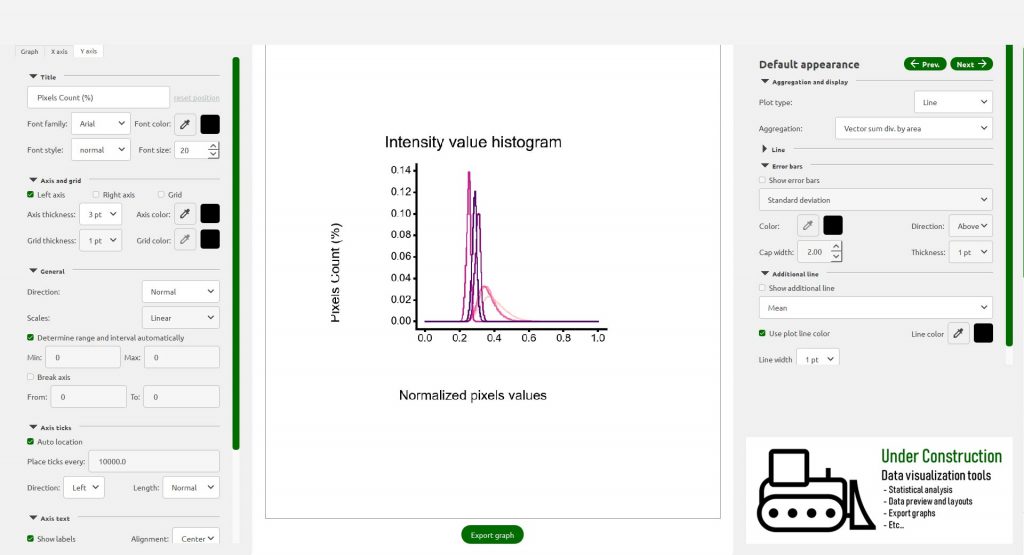Click the Grid color eyedropper icon

[185, 239]
